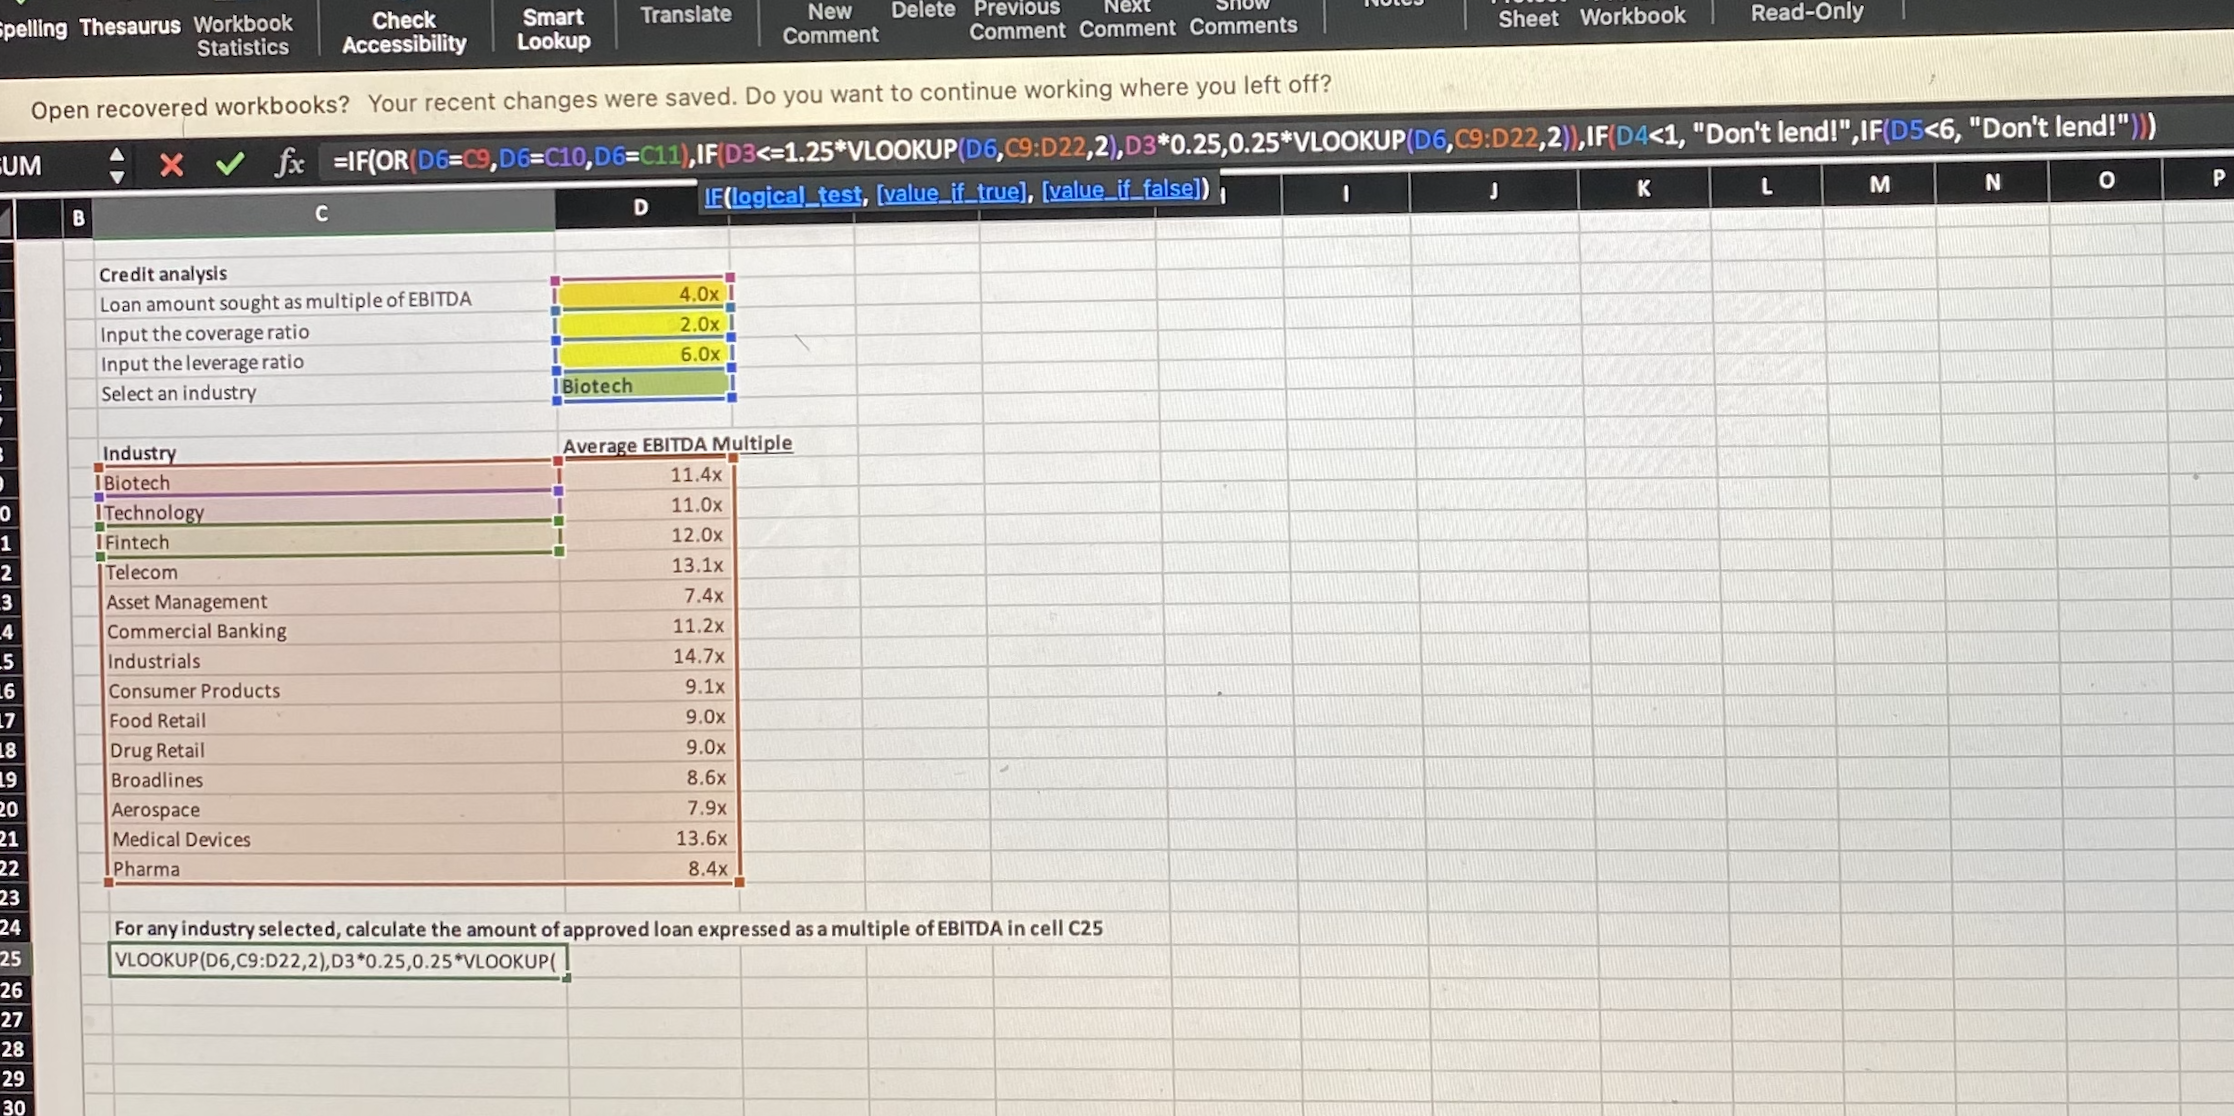2234x1116 pixels.
Task: Delete the current comment
Action: pos(921,9)
